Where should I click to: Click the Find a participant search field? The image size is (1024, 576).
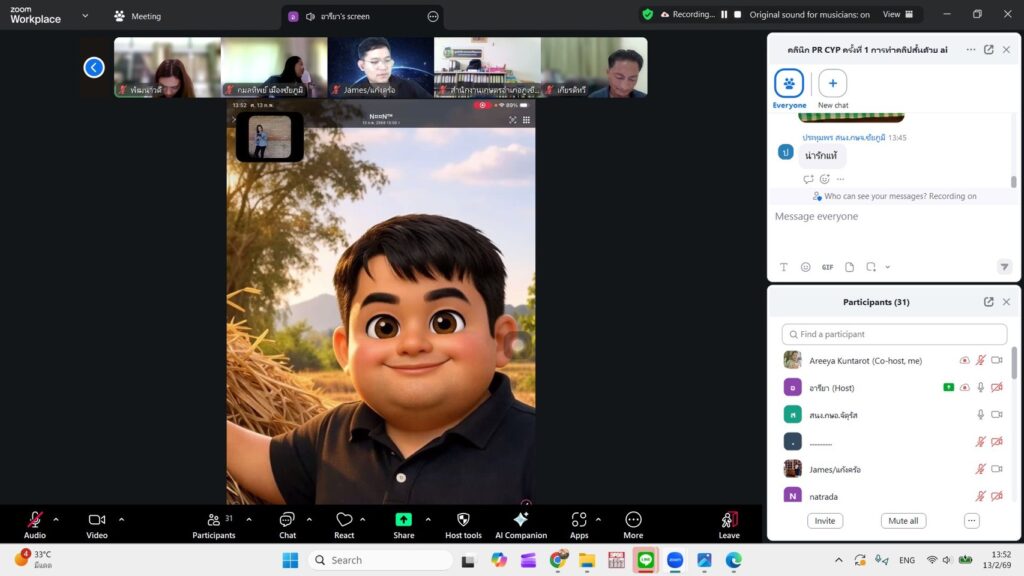tap(894, 334)
